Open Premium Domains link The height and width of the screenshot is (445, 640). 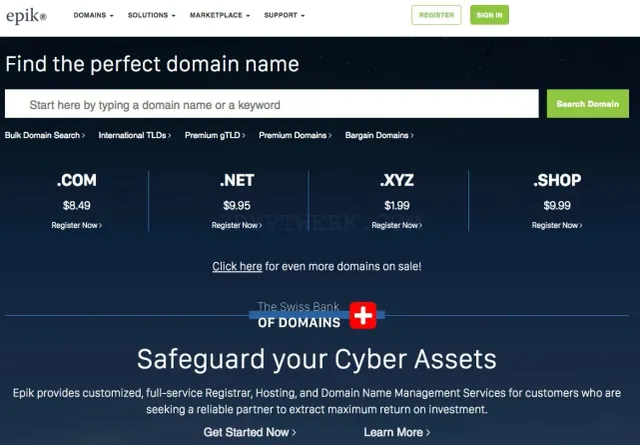[295, 135]
